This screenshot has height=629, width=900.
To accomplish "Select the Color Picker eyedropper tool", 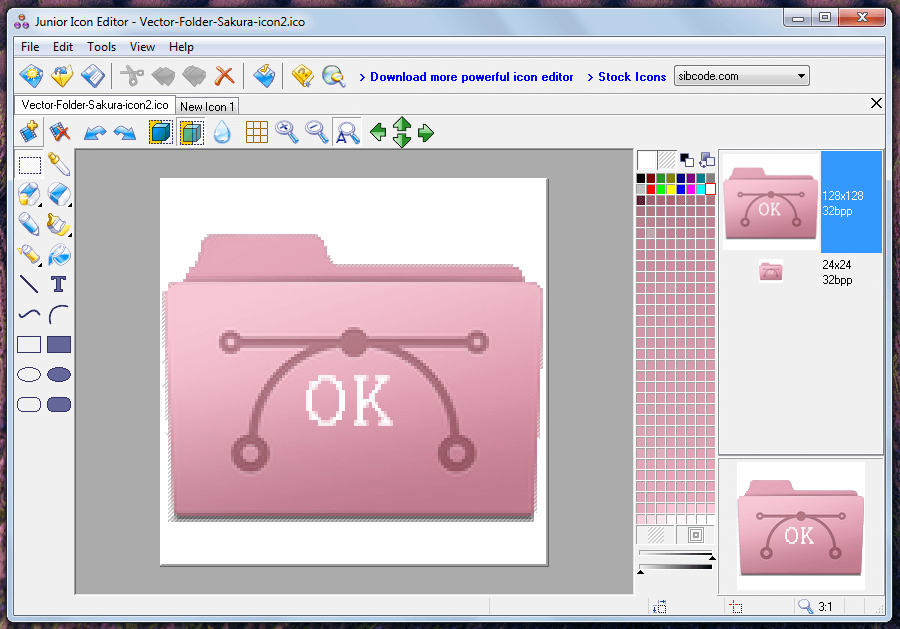I will (x=58, y=165).
